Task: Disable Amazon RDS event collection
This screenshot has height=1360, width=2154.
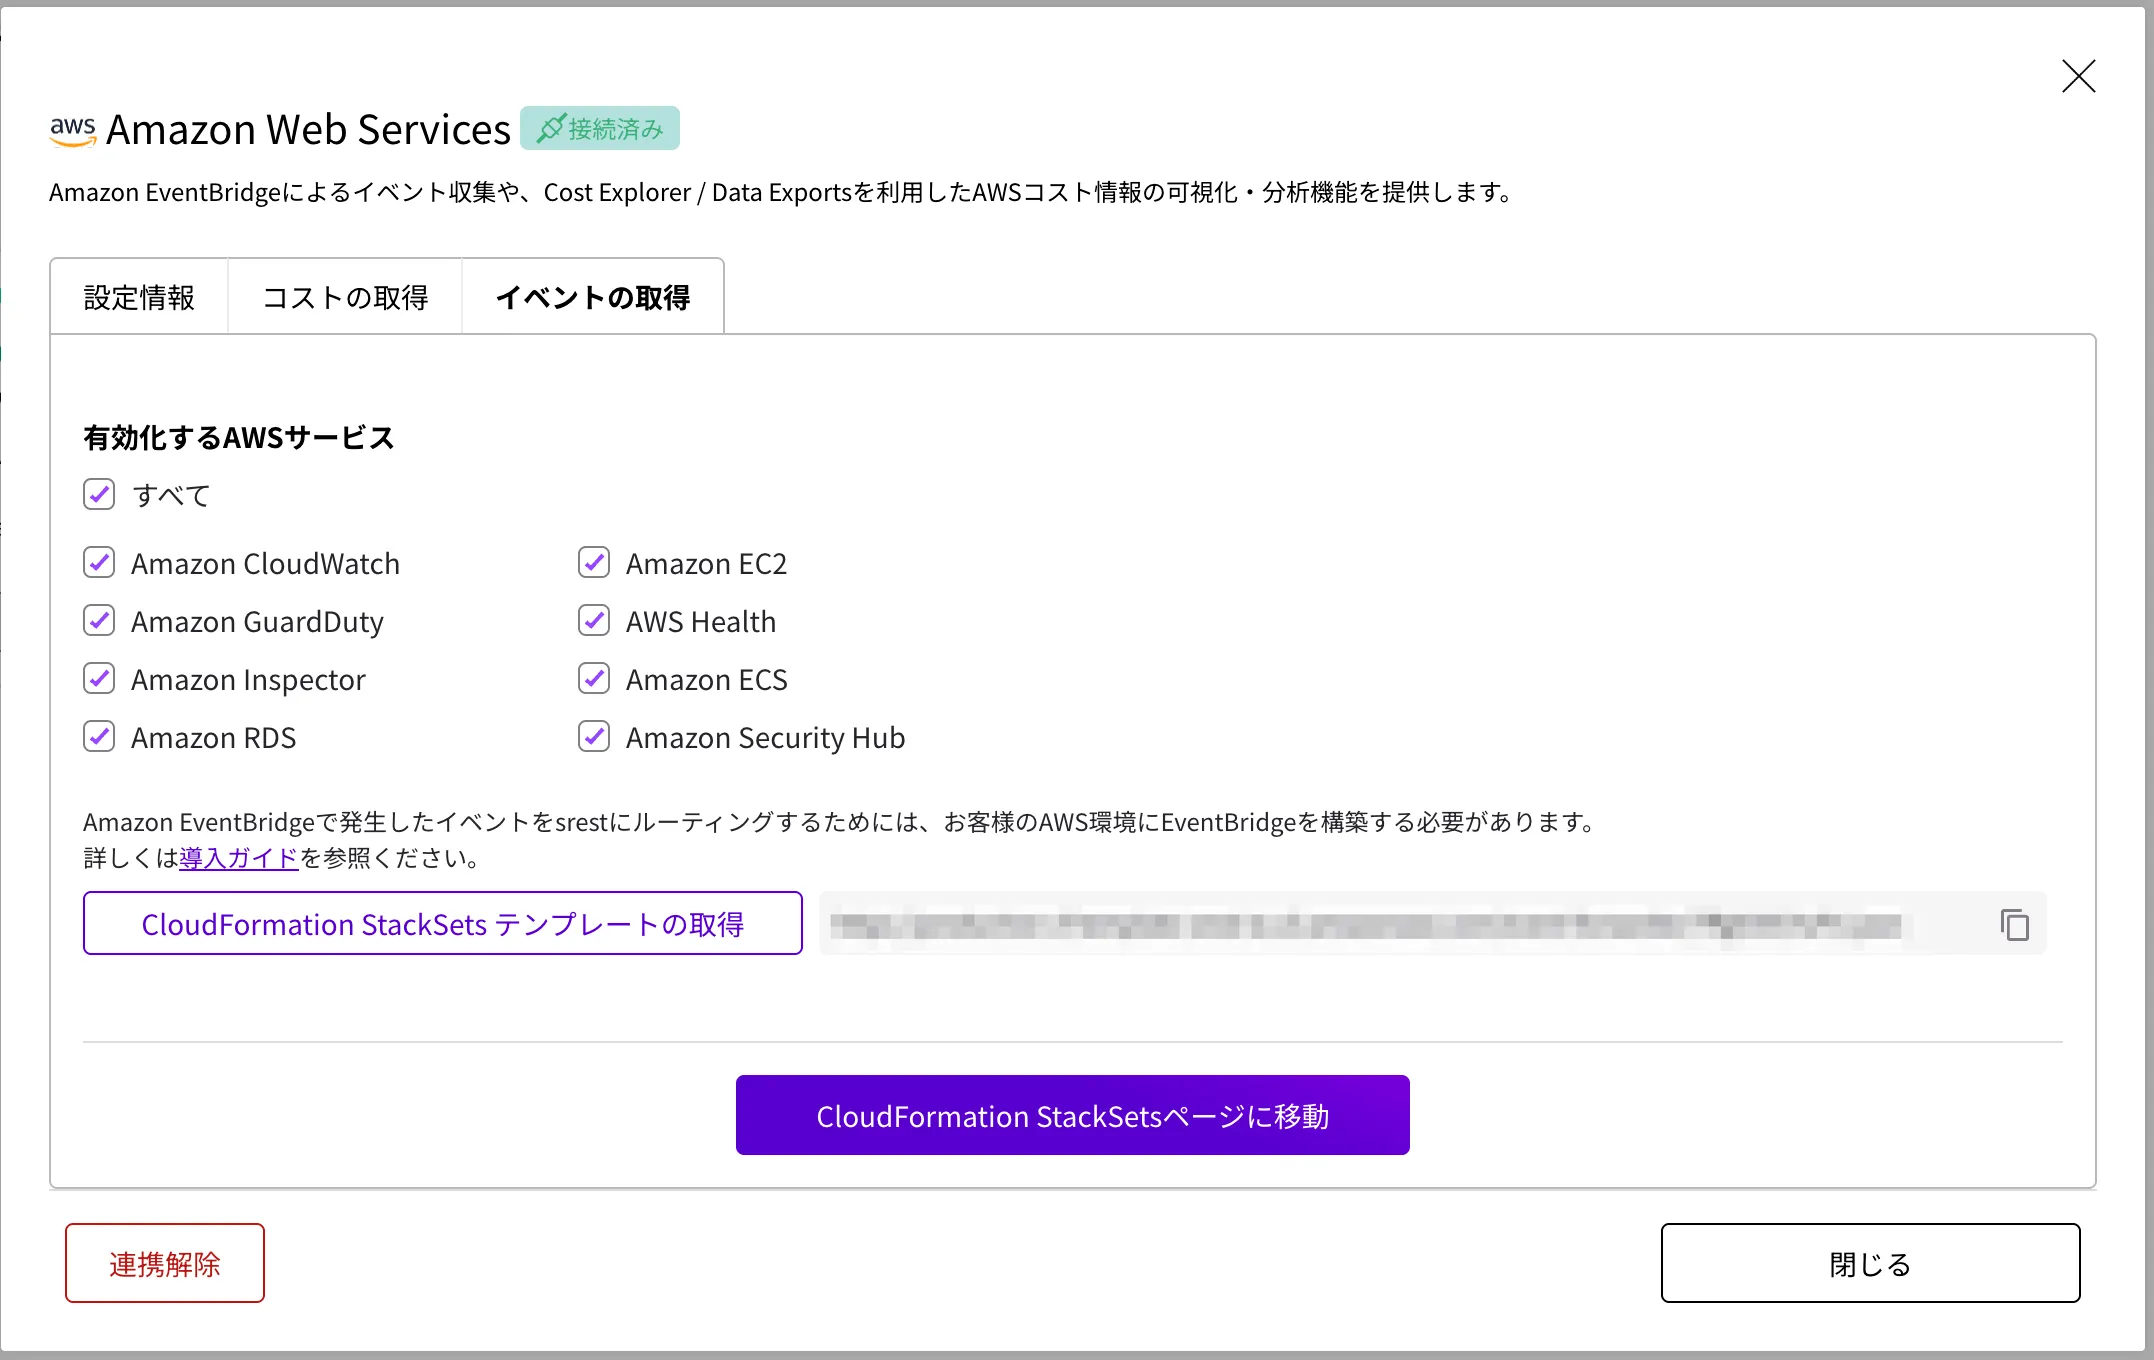Action: point(99,737)
